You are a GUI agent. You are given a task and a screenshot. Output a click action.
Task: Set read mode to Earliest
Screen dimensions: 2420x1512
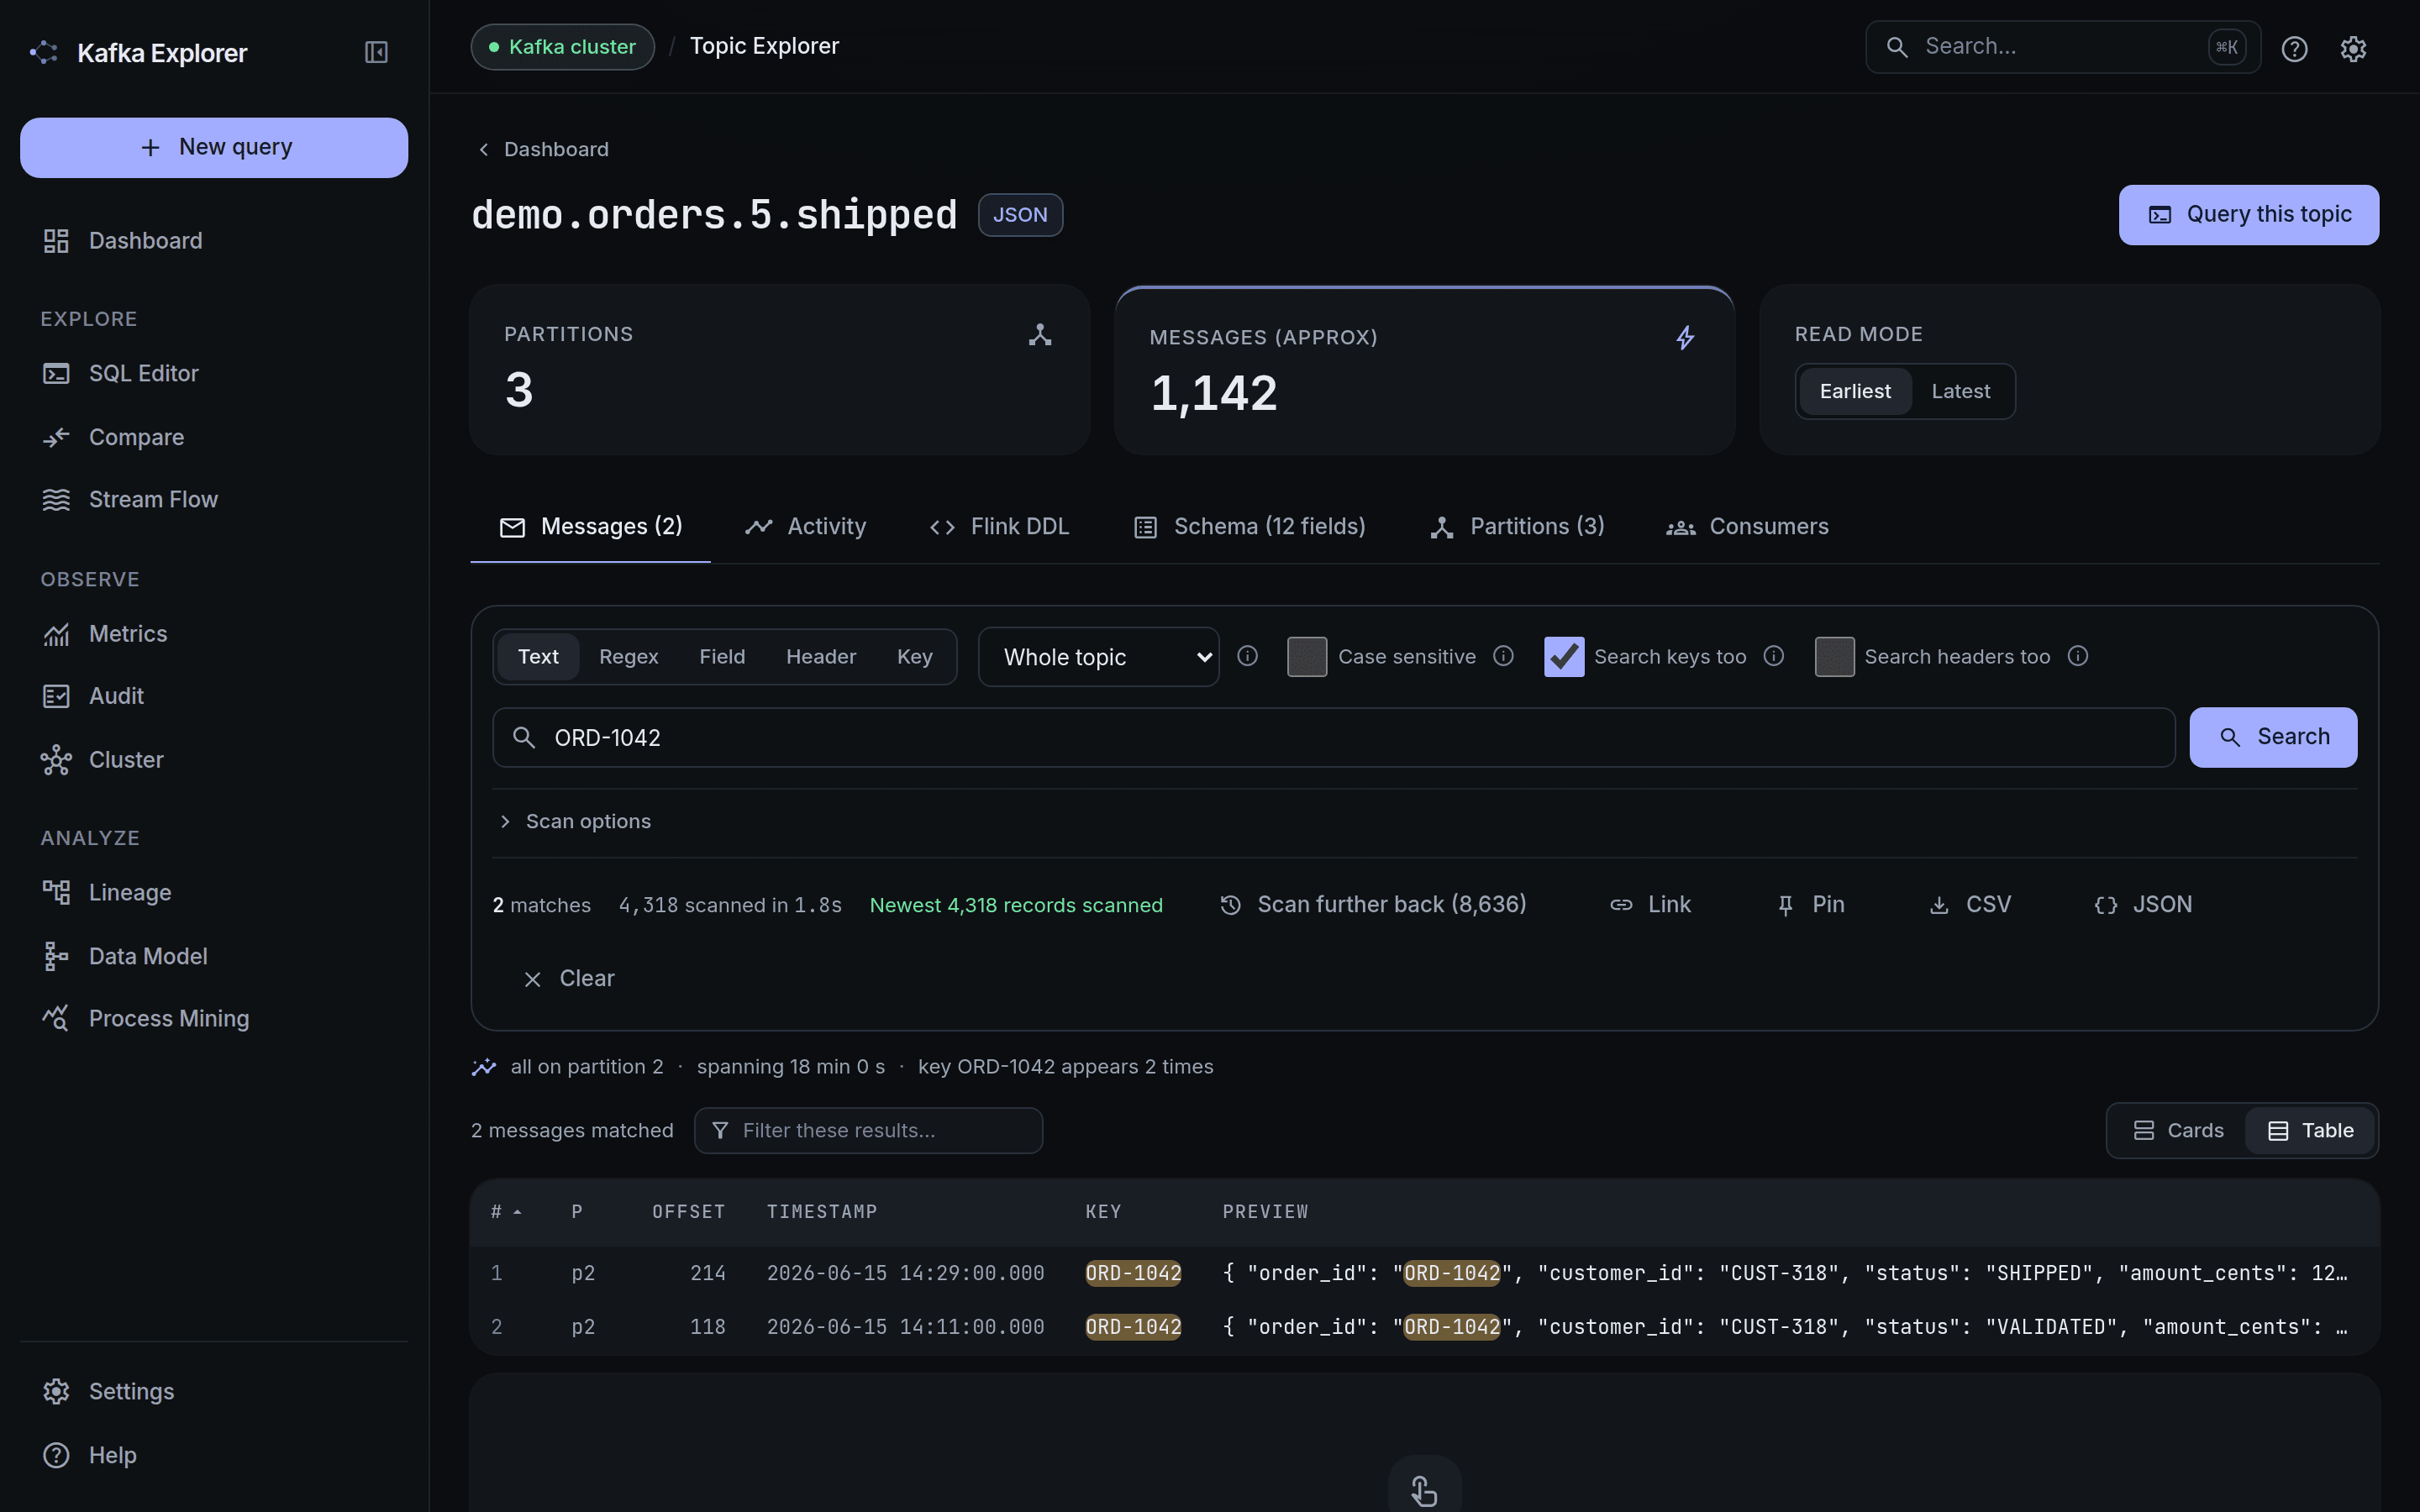1855,391
